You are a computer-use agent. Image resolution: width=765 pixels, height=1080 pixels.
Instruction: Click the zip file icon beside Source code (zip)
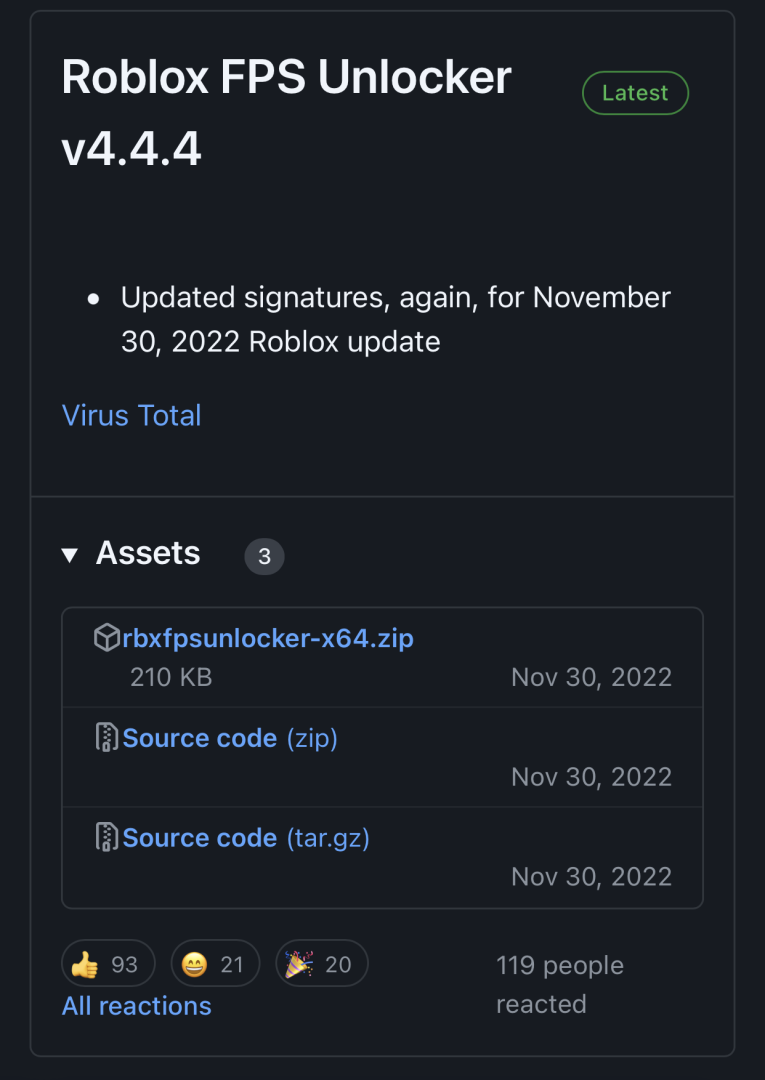[x=107, y=738]
